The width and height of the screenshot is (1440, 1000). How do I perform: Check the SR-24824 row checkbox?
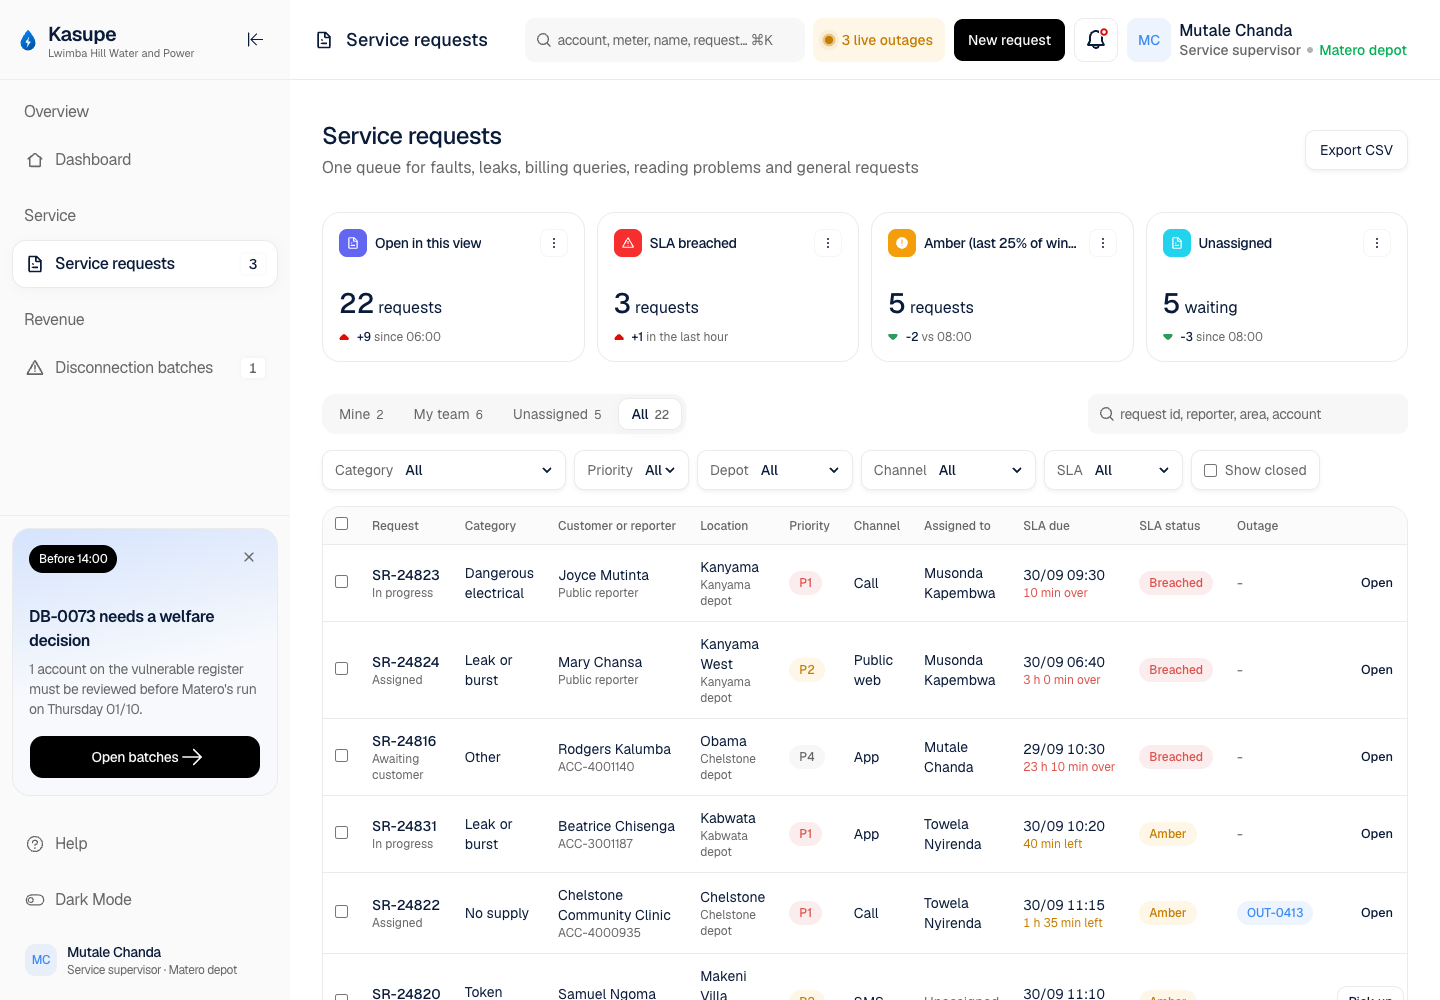(341, 669)
